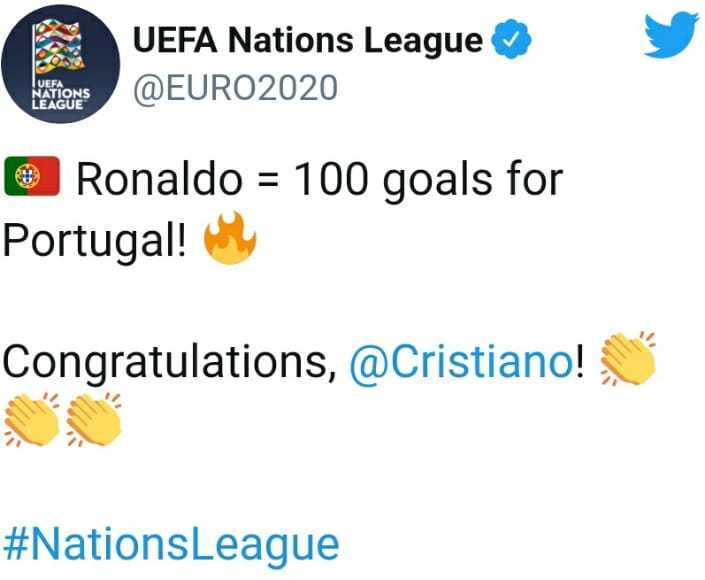Viewport: 705px width, 580px height.
Task: Select the second clapping emoji on bottom row
Action: tap(94, 419)
